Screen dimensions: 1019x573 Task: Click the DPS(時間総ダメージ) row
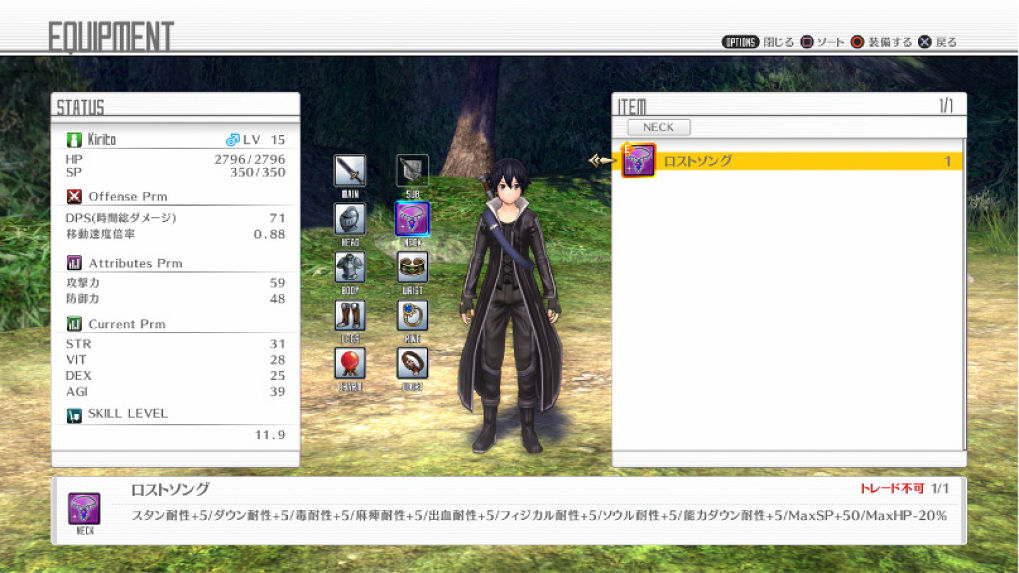click(175, 218)
